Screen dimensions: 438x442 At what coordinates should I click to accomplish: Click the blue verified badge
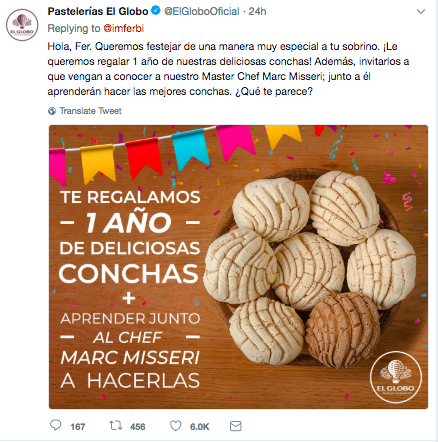click(156, 11)
